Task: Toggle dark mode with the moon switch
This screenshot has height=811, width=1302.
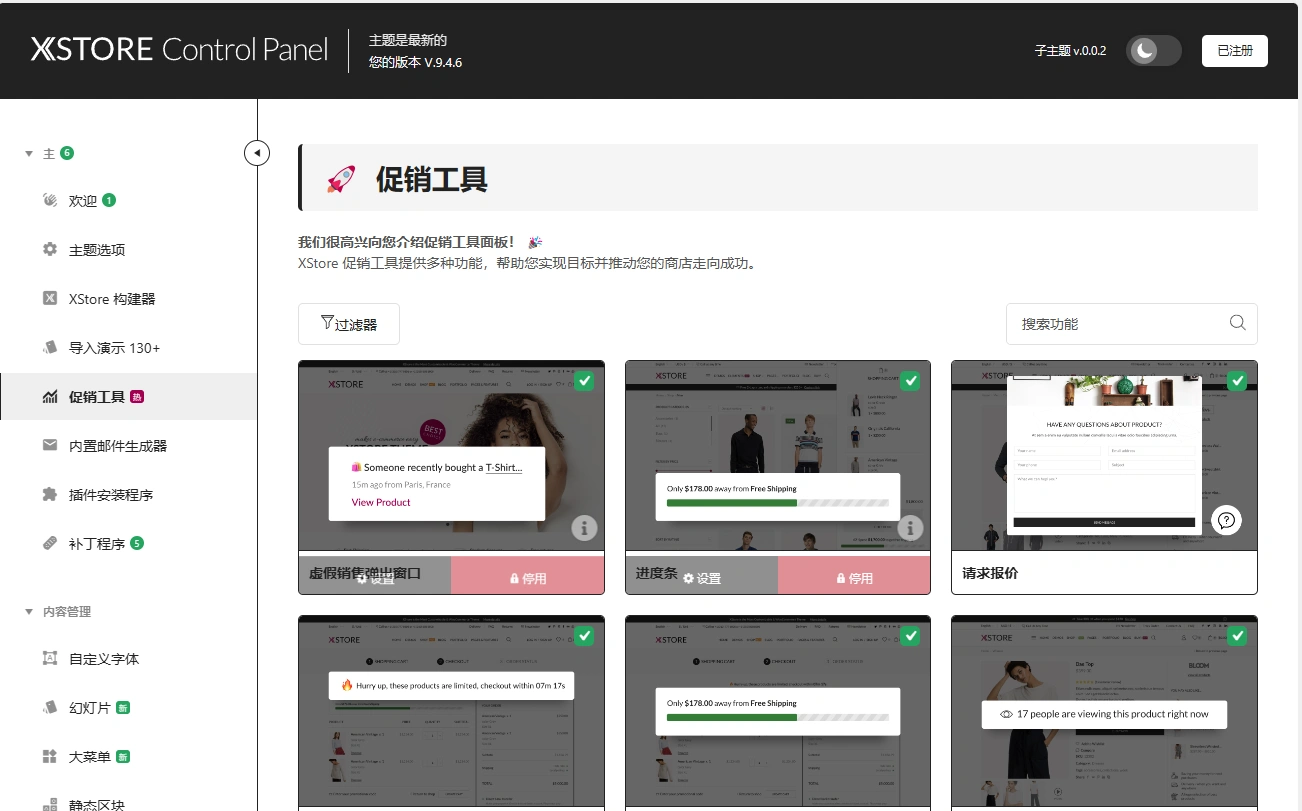Action: pos(1153,50)
